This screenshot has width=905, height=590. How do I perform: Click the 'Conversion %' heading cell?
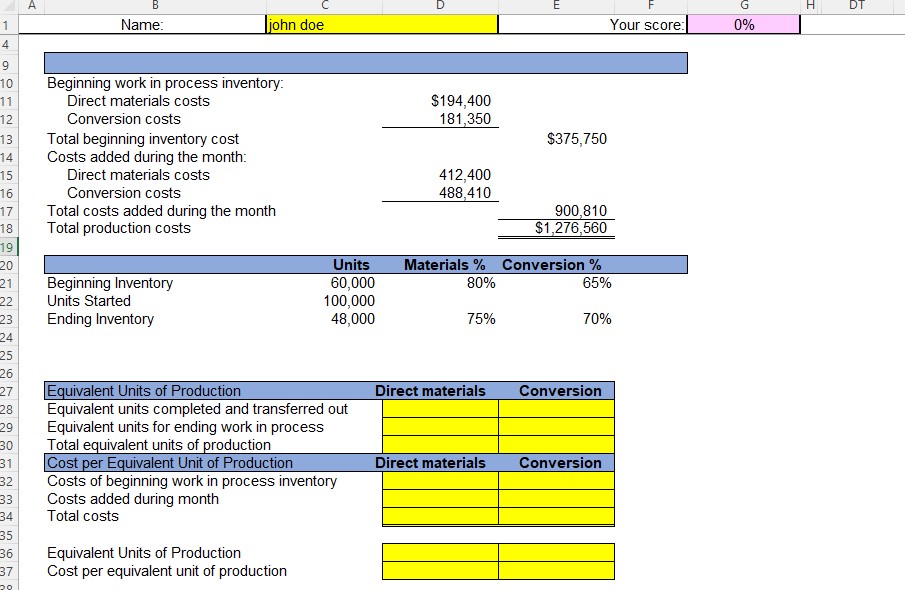pos(551,264)
